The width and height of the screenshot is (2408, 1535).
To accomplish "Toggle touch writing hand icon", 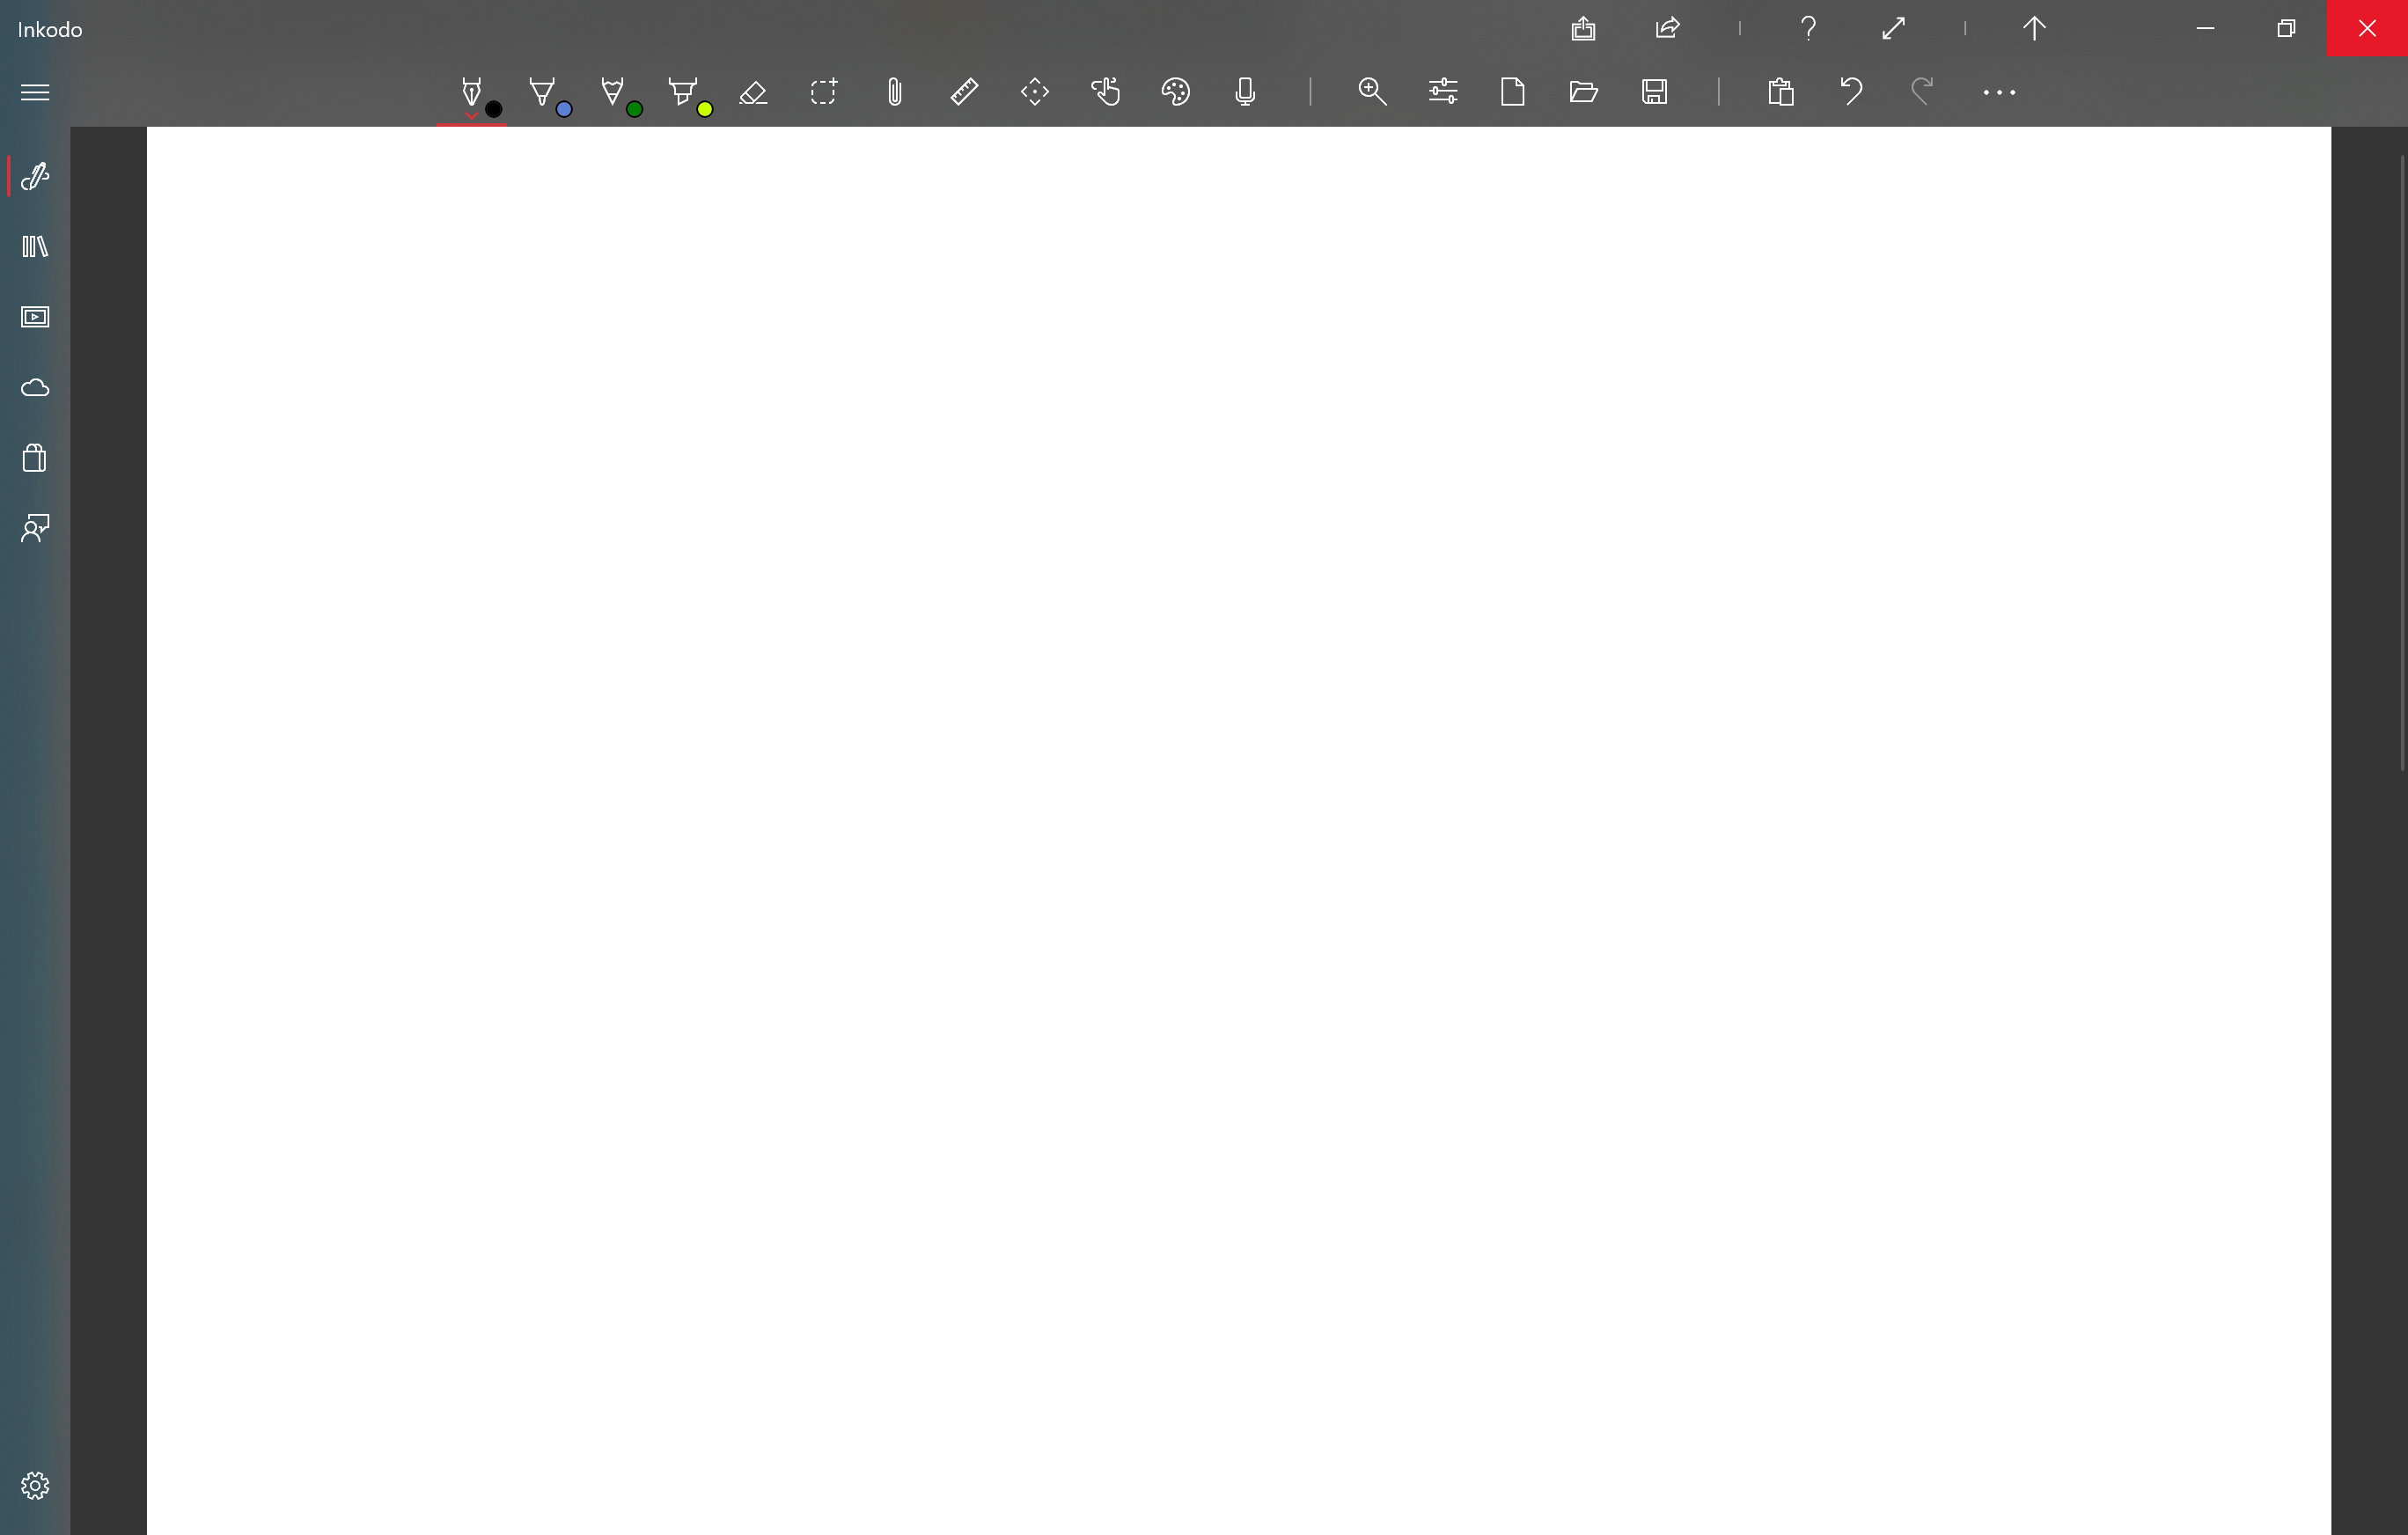I will (x=1105, y=92).
